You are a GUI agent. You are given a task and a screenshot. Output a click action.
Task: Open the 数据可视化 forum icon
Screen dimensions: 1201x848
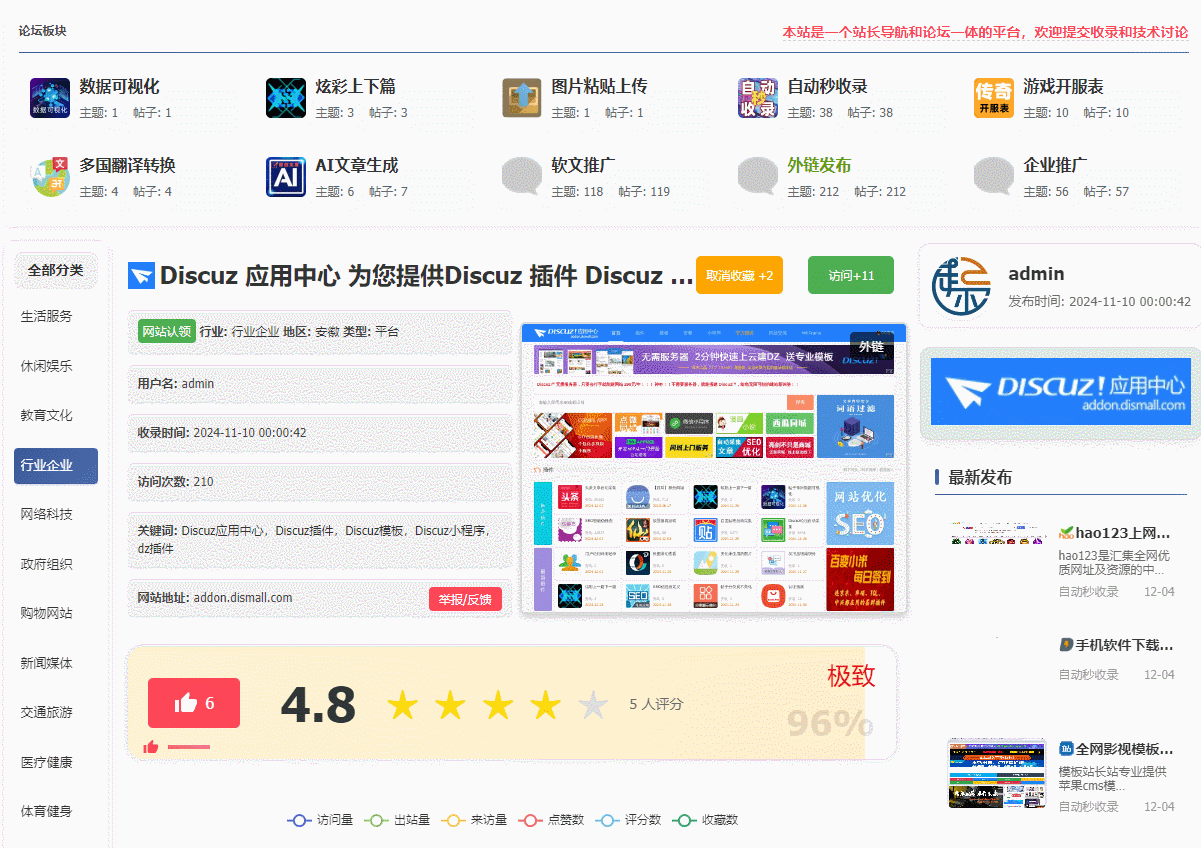[50, 98]
